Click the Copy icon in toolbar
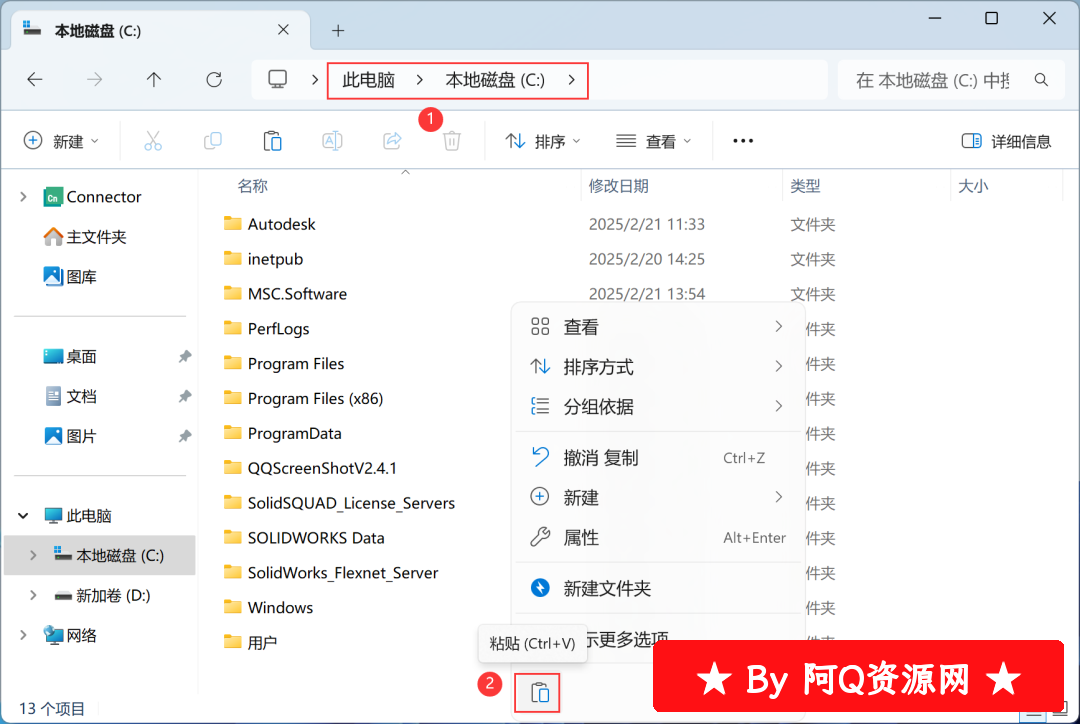The width and height of the screenshot is (1080, 724). coord(213,141)
